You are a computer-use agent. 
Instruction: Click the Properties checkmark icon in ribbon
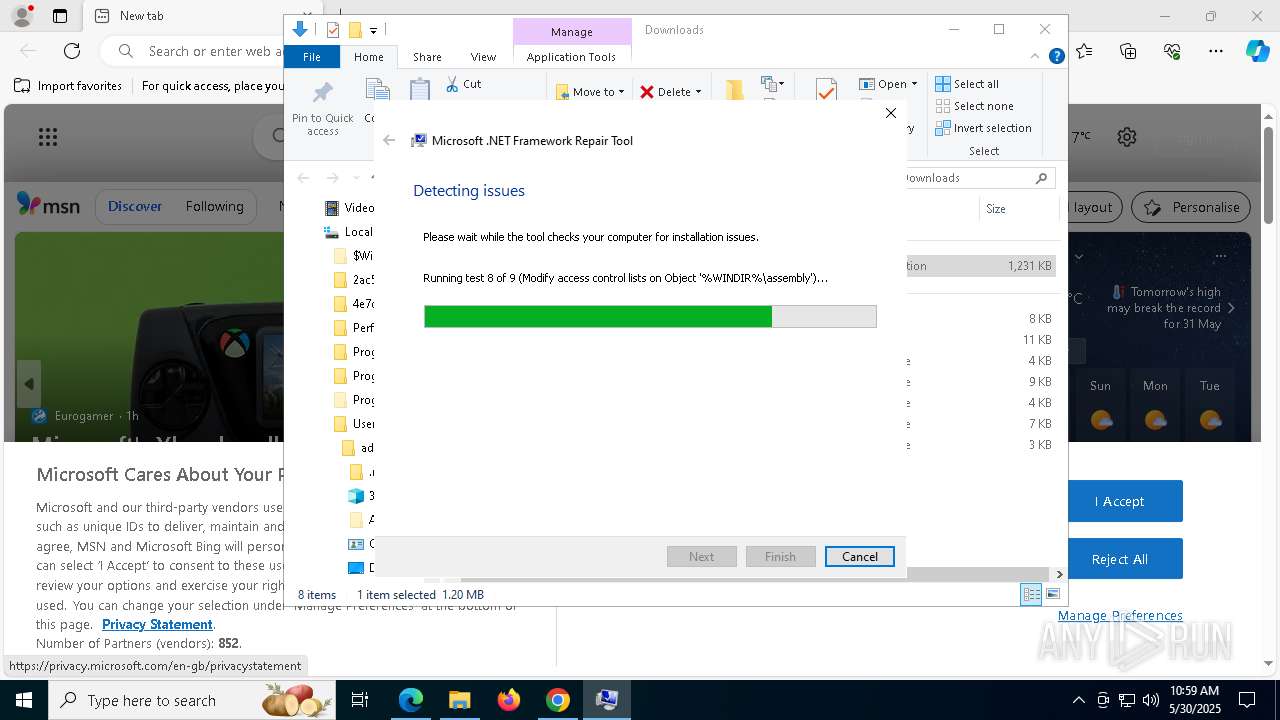(x=826, y=90)
